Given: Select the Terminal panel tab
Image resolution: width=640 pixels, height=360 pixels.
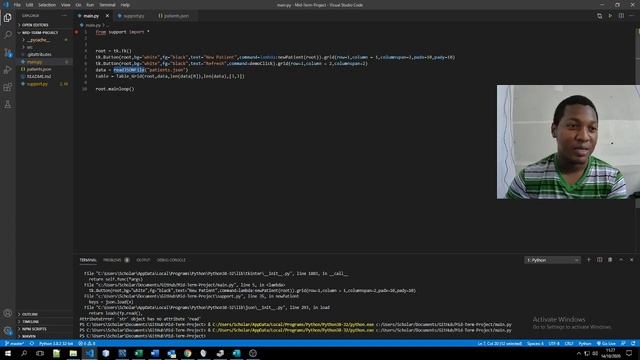Looking at the screenshot, I should tap(88, 260).
